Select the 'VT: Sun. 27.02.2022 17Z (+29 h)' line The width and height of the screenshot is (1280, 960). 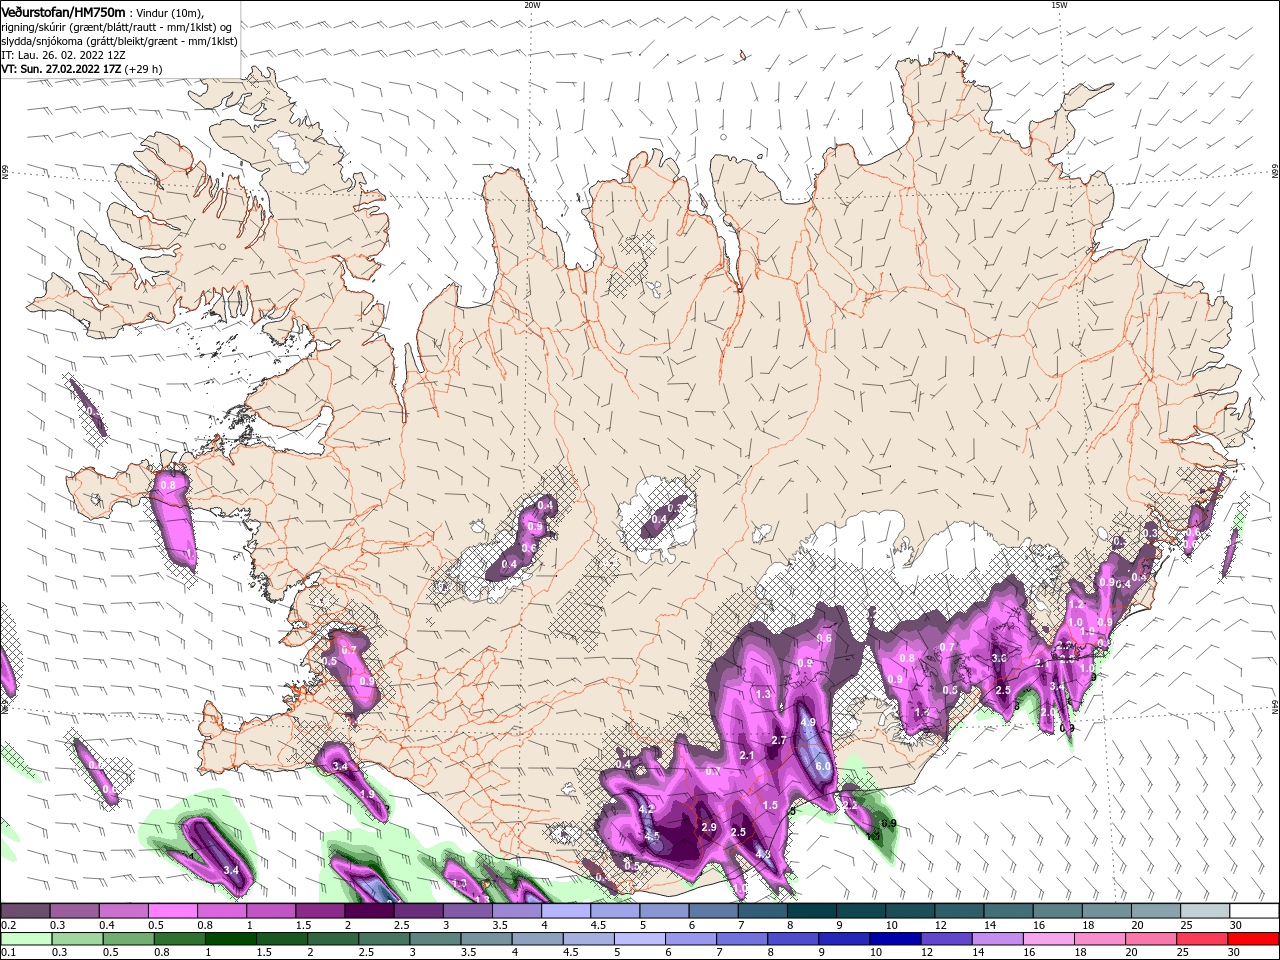click(81, 69)
